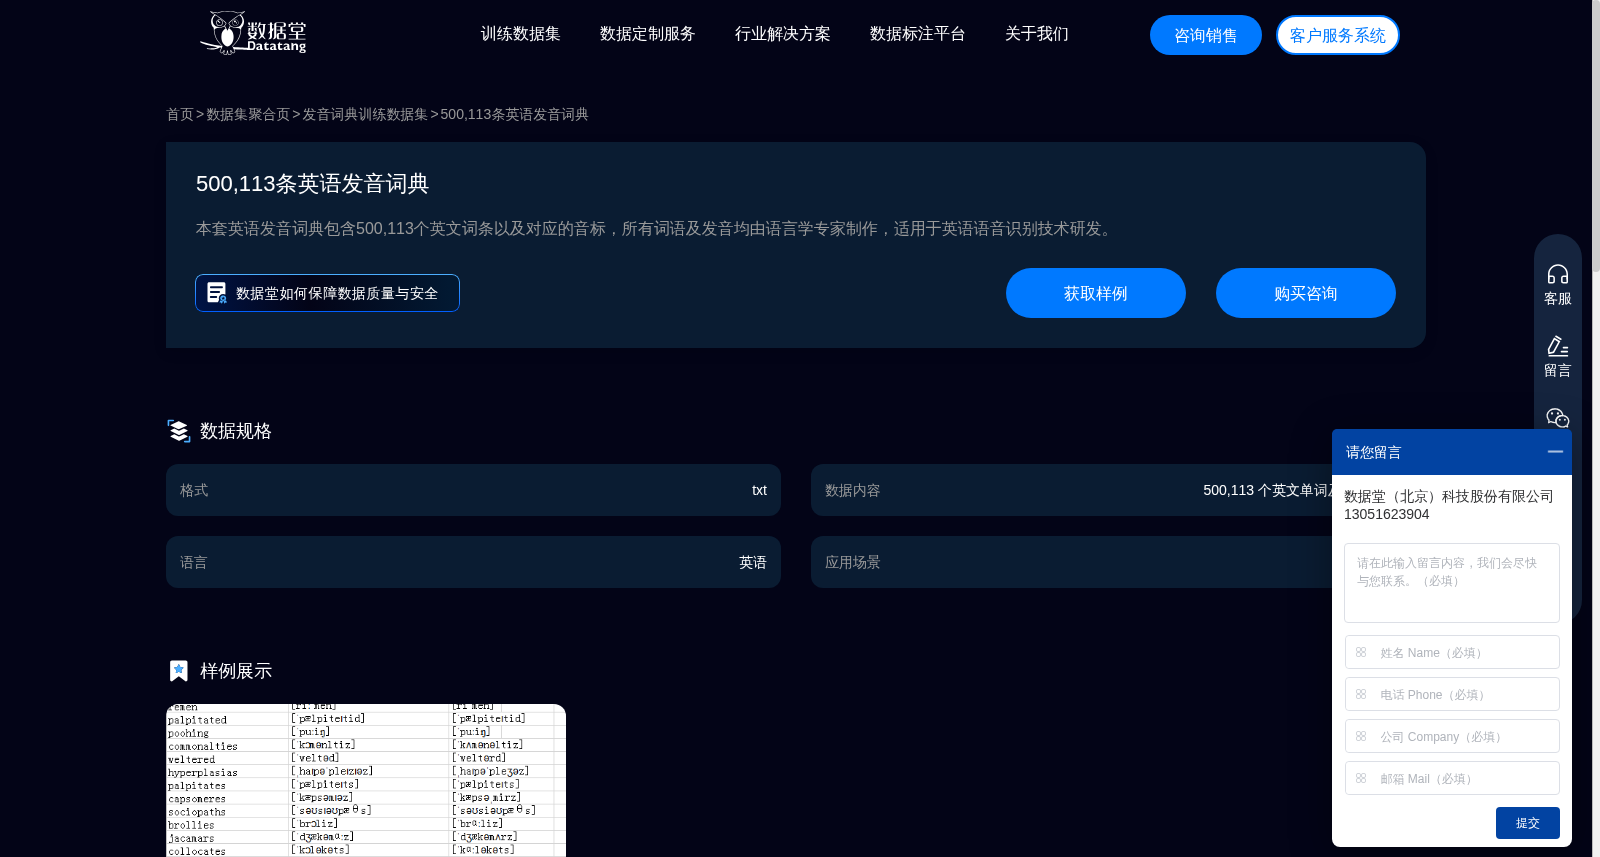
Task: Click the 样例展示 bookmark icon
Action: point(179,671)
